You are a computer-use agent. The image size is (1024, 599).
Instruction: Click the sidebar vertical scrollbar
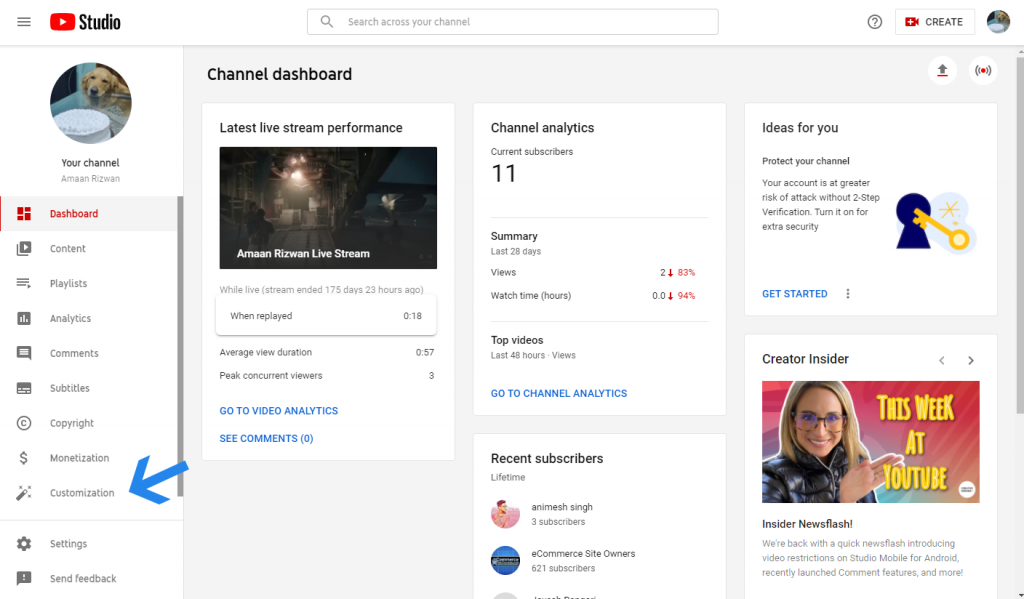pyautogui.click(x=180, y=346)
